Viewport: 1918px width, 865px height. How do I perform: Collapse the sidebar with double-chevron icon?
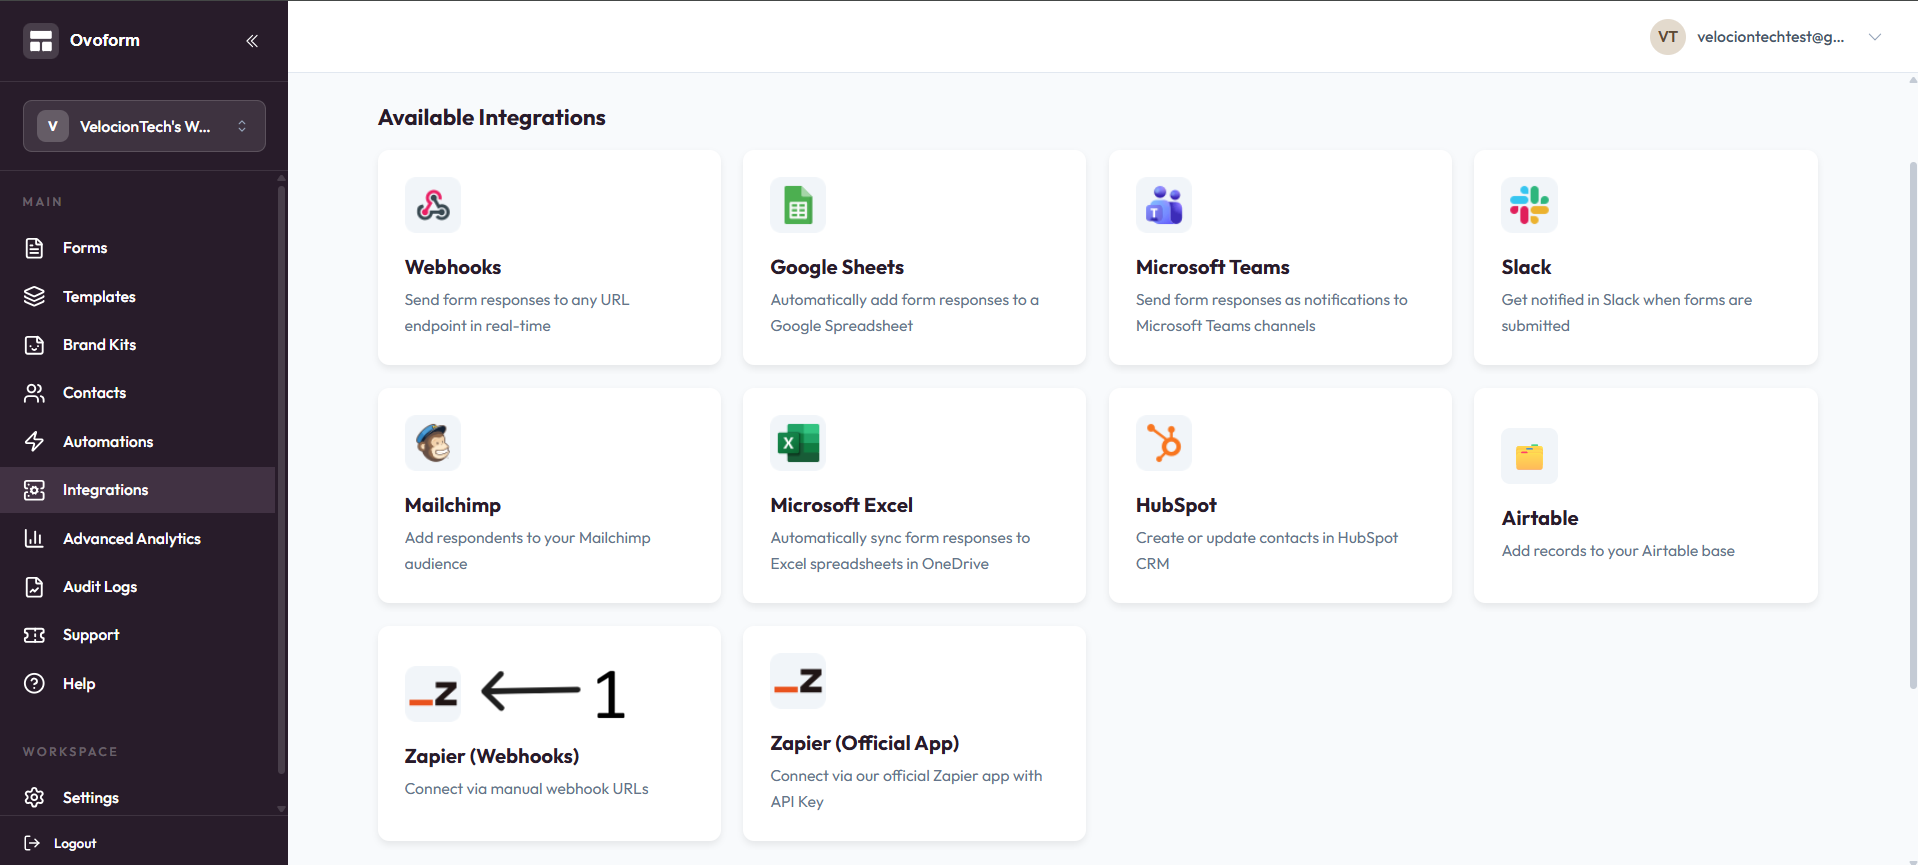[252, 41]
